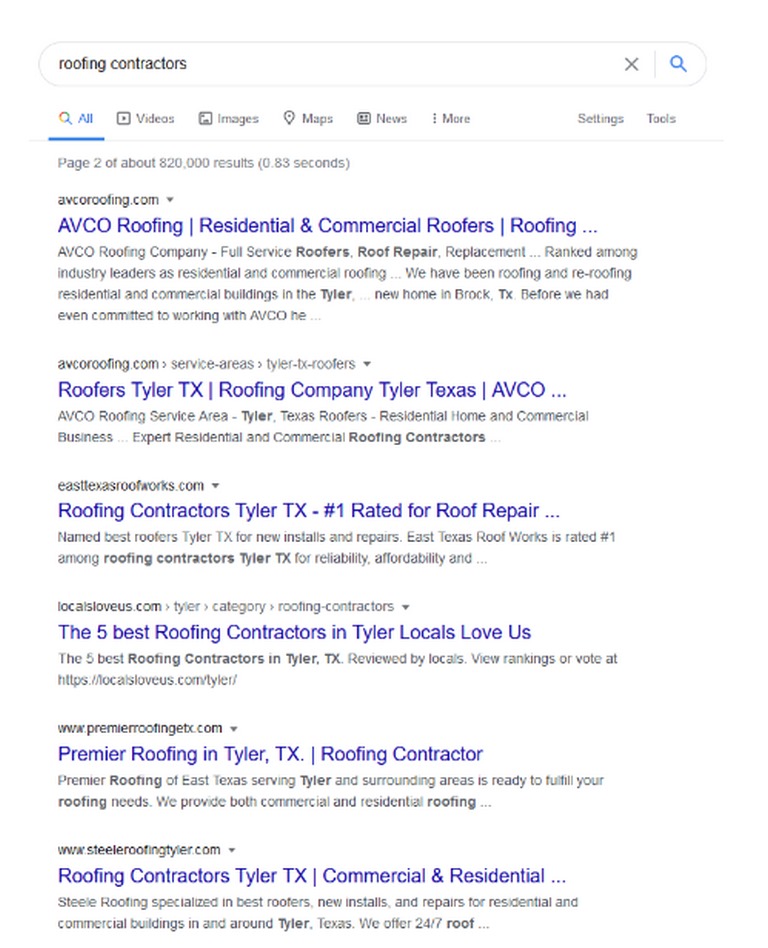
Task: Click the Page 2 of about 820,000 results text
Action: pyautogui.click(x=203, y=163)
